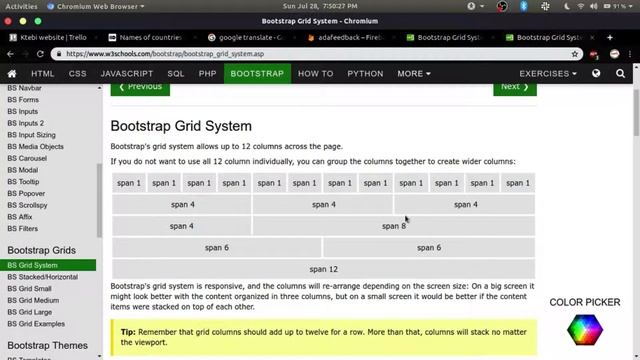Open the EXERCISES dropdown menu
Image resolution: width=640 pixels, height=360 pixels.
[x=548, y=73]
